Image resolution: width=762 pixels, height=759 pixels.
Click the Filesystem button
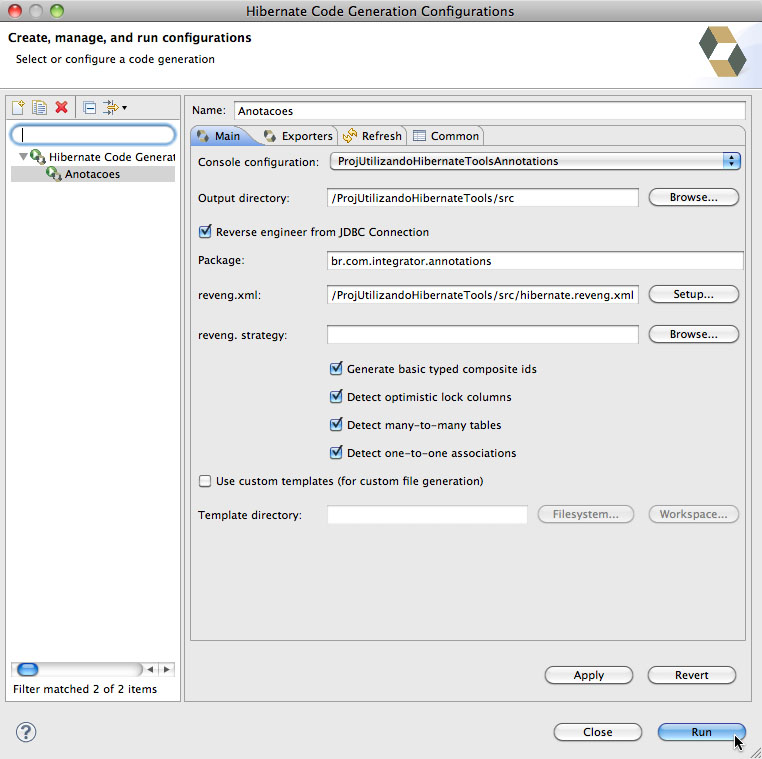coord(586,514)
